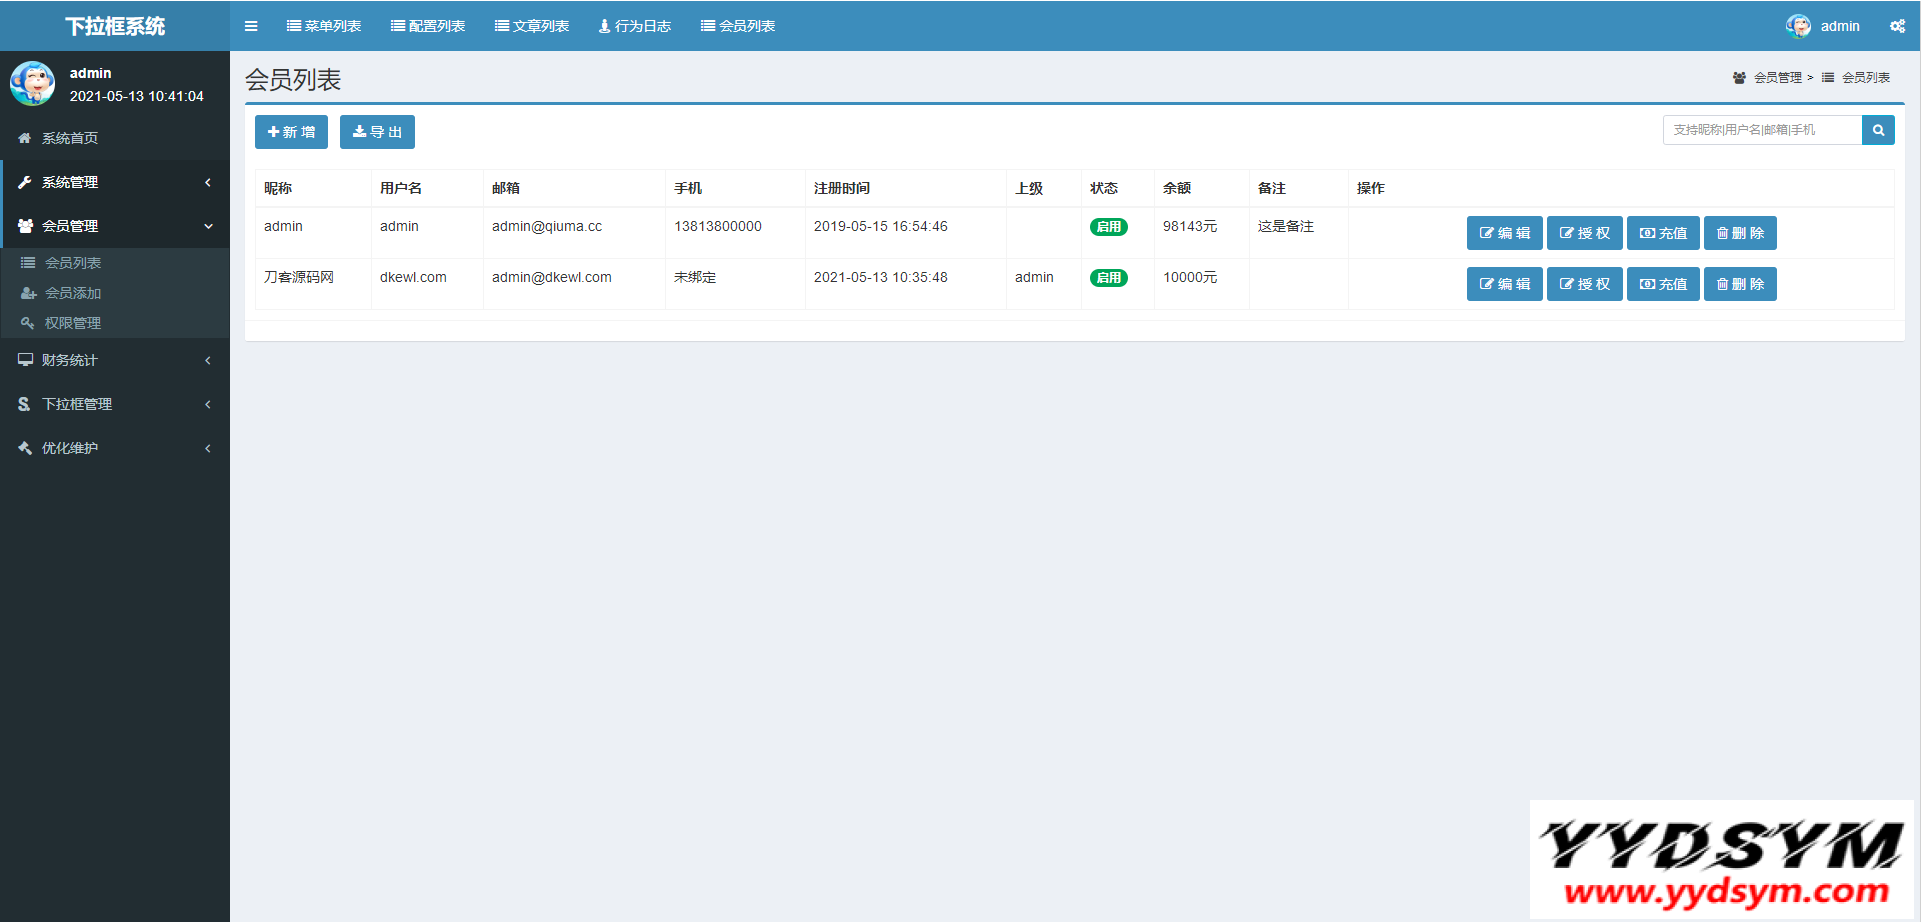This screenshot has width=1921, height=922.
Task: Click the 导出 export button
Action: 377,132
